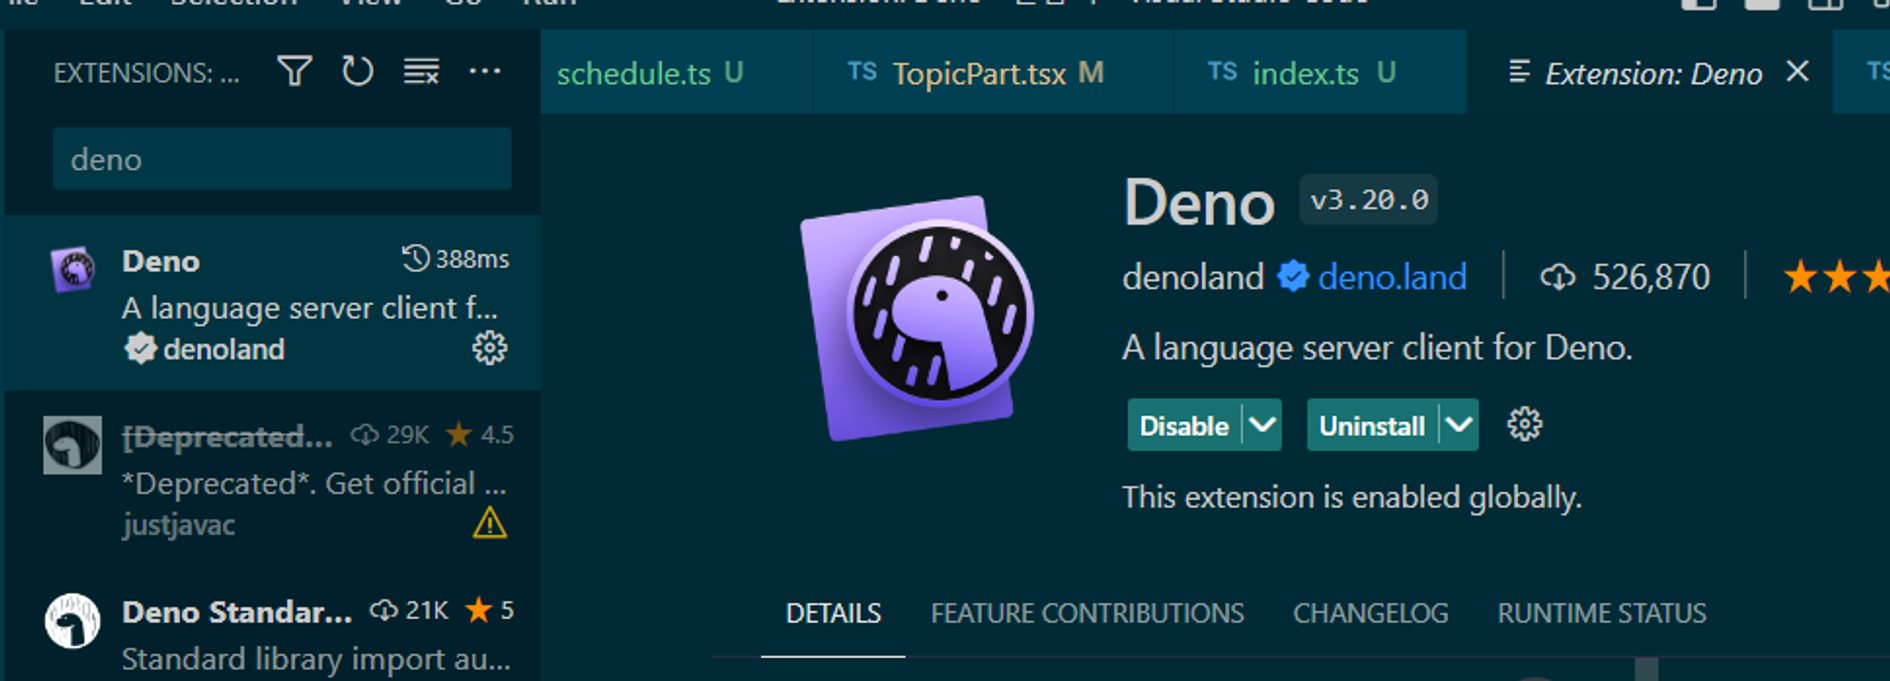The height and width of the screenshot is (681, 1890).
Task: Expand the Disable dropdown arrow
Action: 1262,426
